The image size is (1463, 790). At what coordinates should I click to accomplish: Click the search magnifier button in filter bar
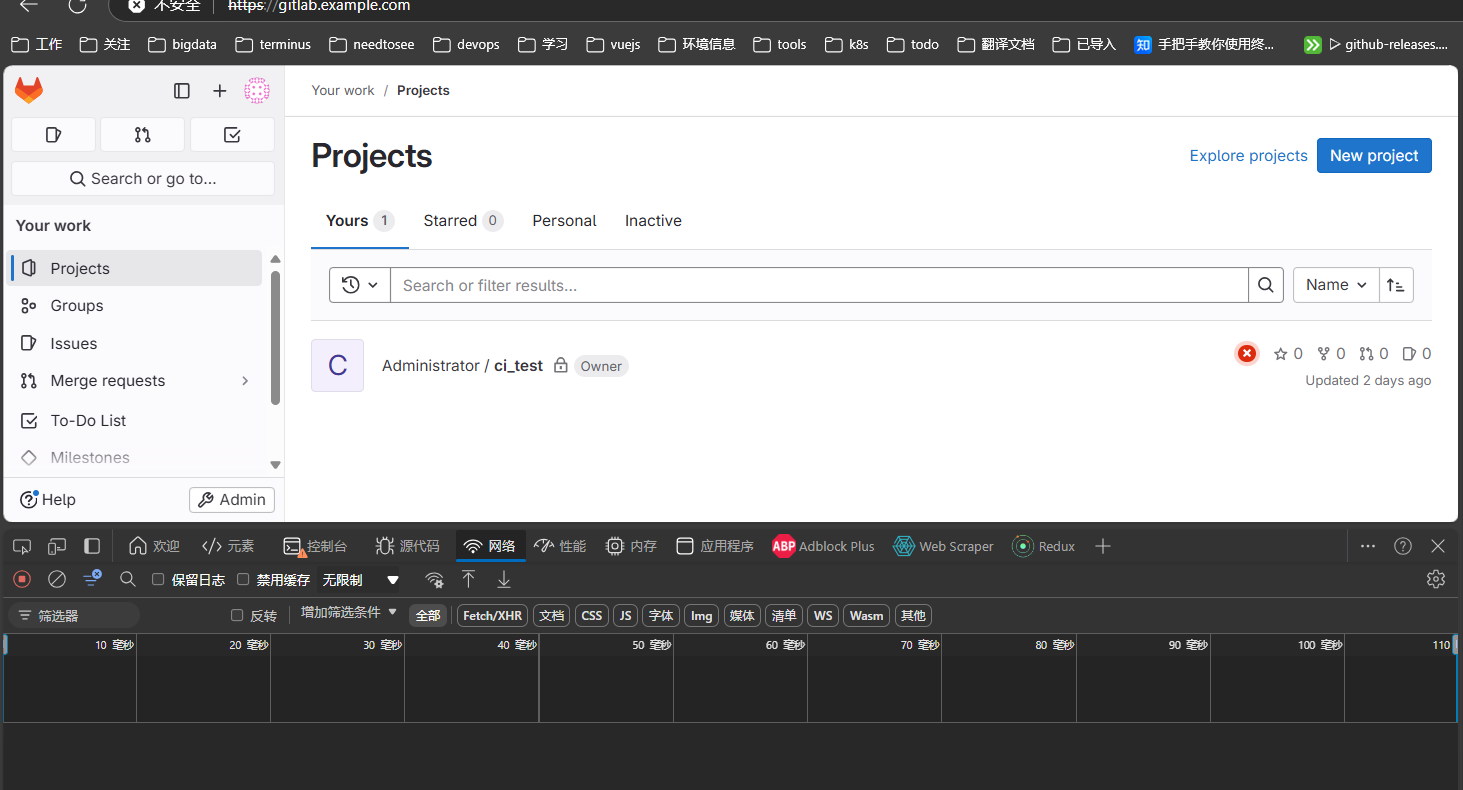tap(1266, 285)
